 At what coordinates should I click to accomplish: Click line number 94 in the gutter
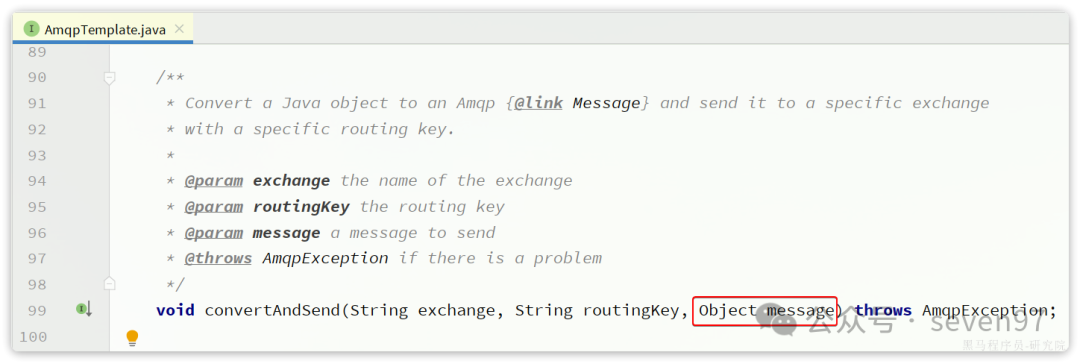coord(37,181)
